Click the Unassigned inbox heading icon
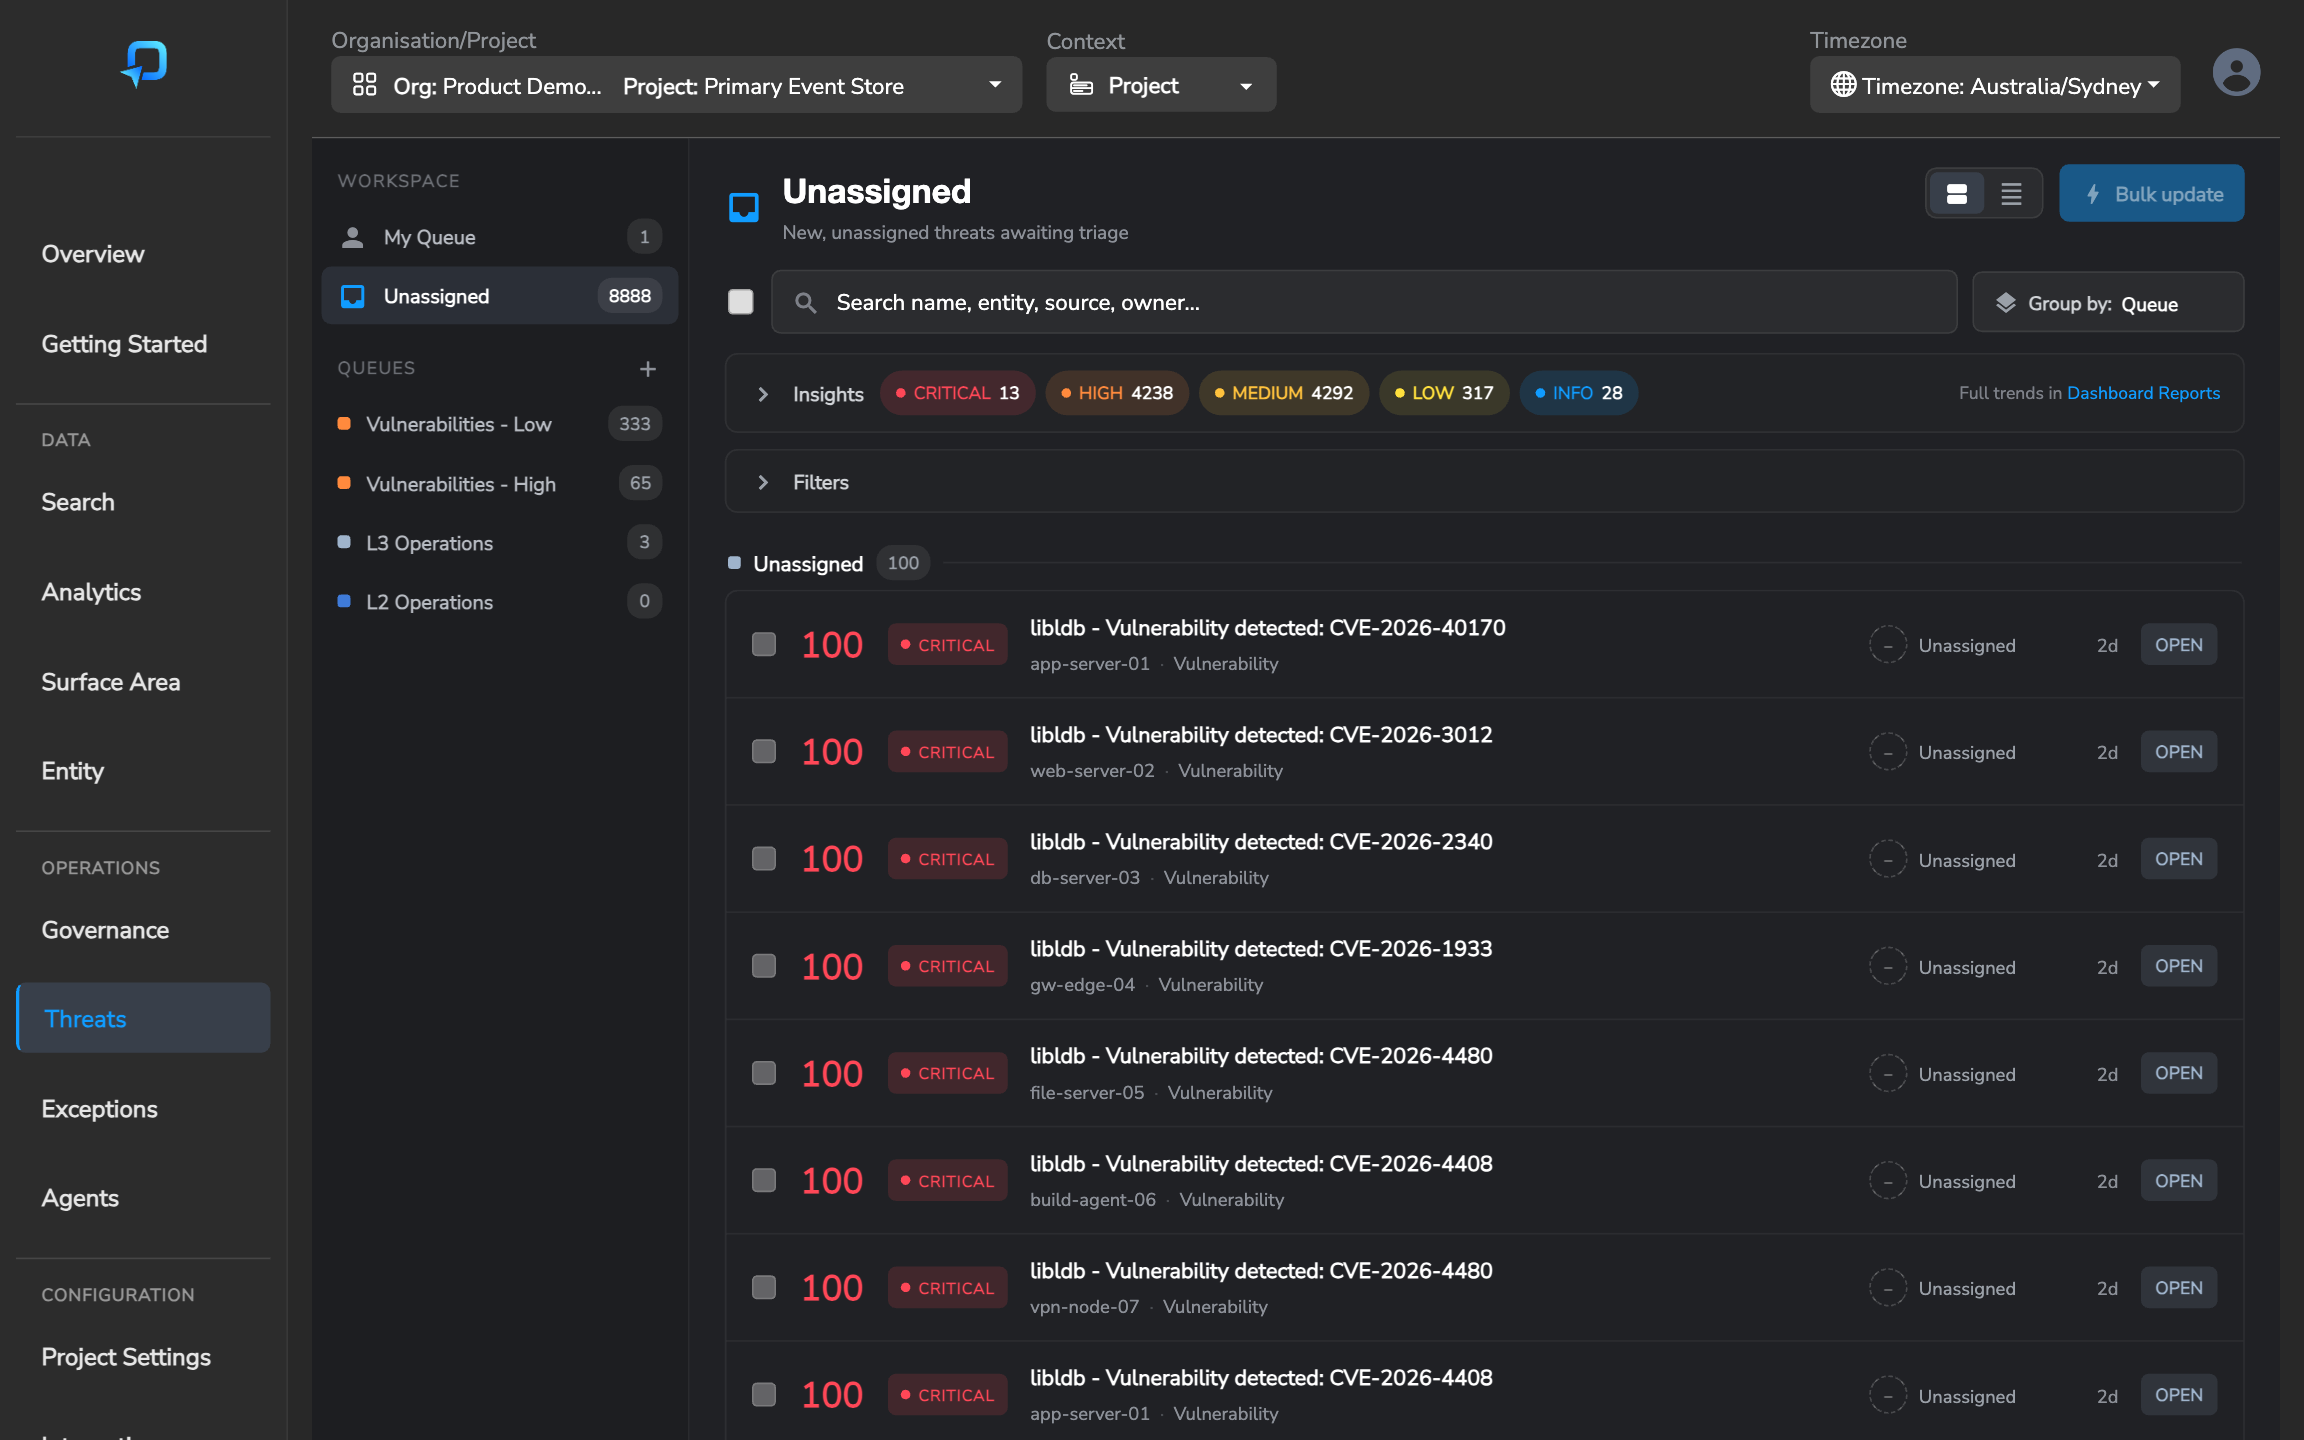 [744, 208]
